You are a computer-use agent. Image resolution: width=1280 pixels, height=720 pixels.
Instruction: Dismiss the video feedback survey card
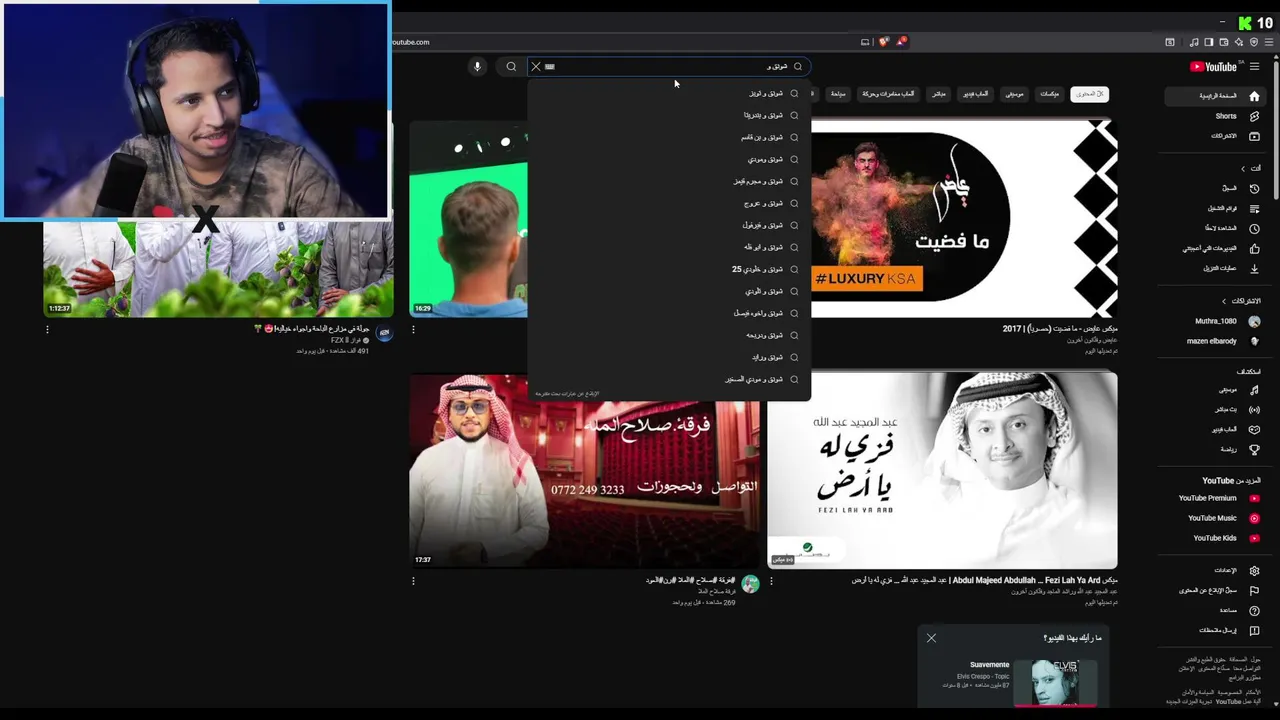tap(931, 638)
